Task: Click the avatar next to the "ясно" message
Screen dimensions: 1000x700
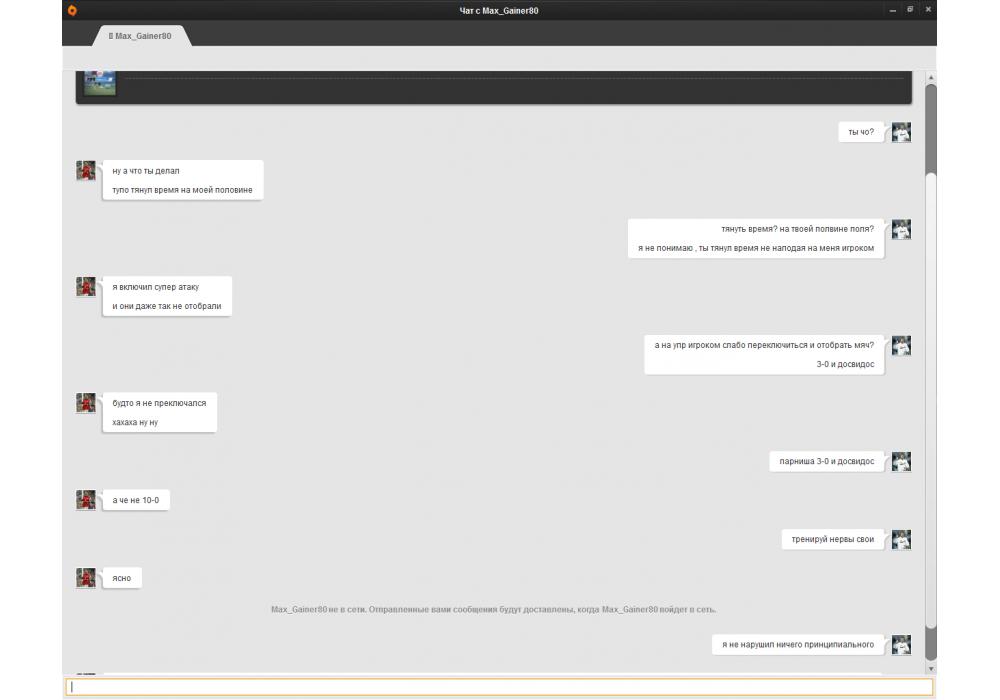Action: (86, 578)
